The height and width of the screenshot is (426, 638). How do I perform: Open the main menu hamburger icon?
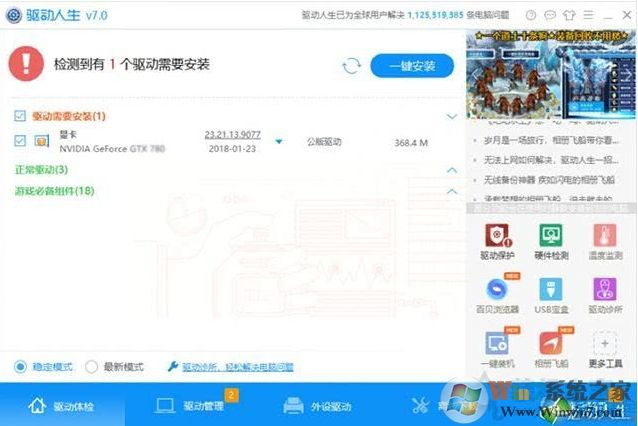coord(588,15)
